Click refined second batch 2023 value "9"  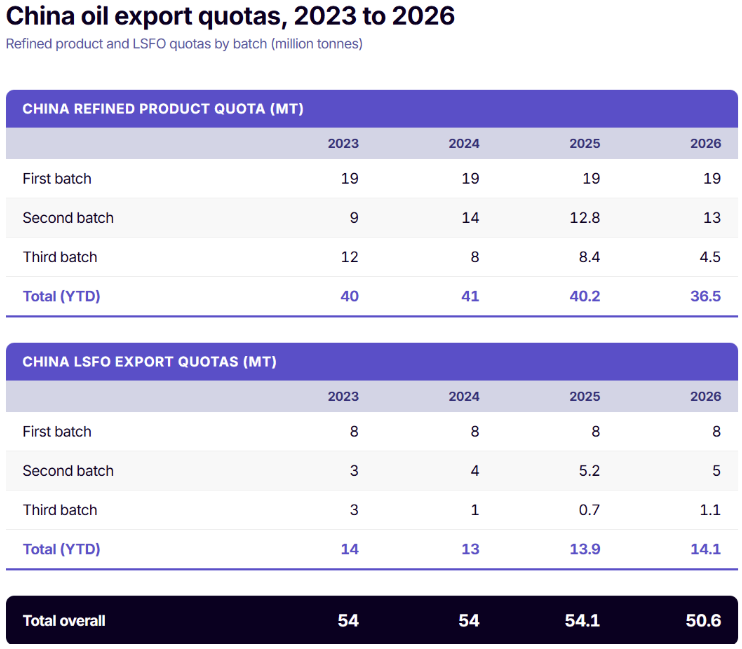(354, 218)
